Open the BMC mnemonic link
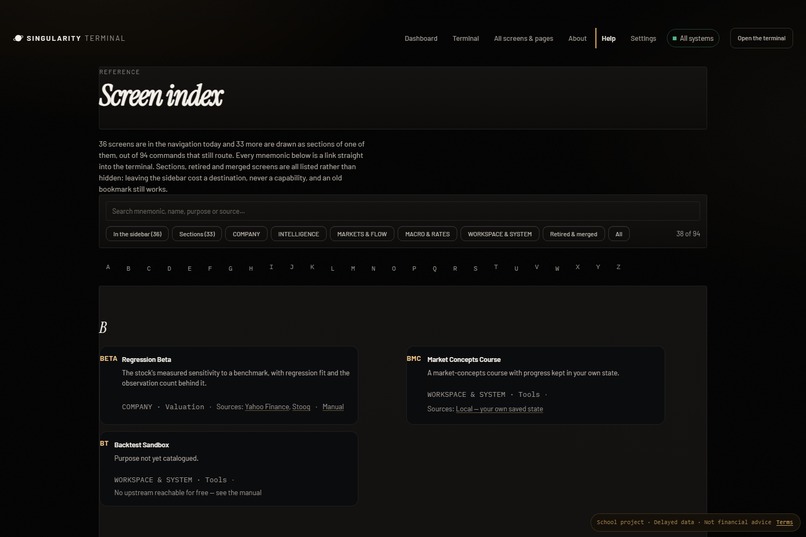806x537 pixels. click(414, 359)
